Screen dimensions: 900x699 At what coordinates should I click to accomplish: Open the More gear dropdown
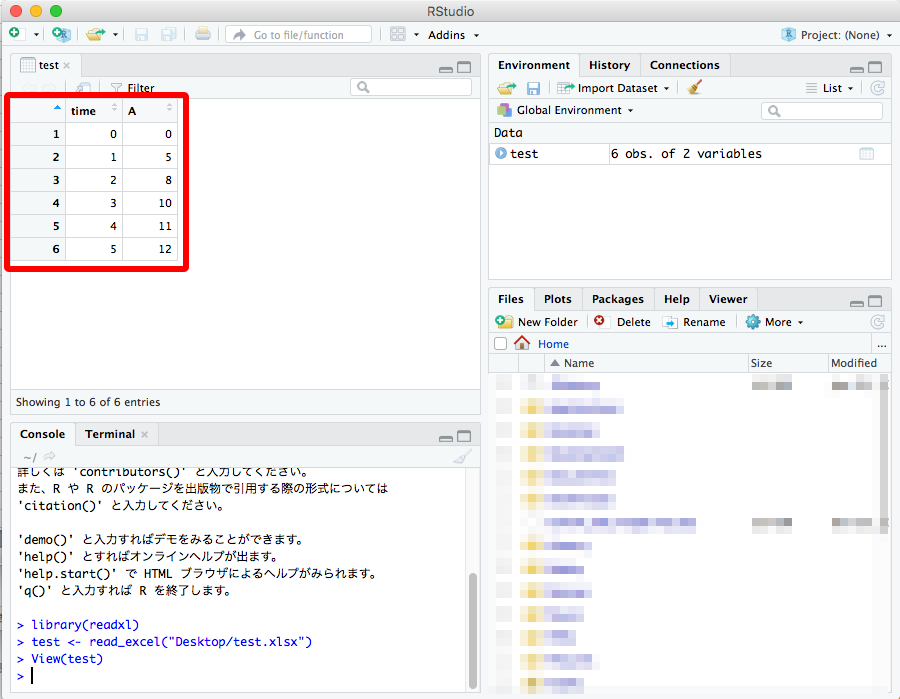(774, 322)
